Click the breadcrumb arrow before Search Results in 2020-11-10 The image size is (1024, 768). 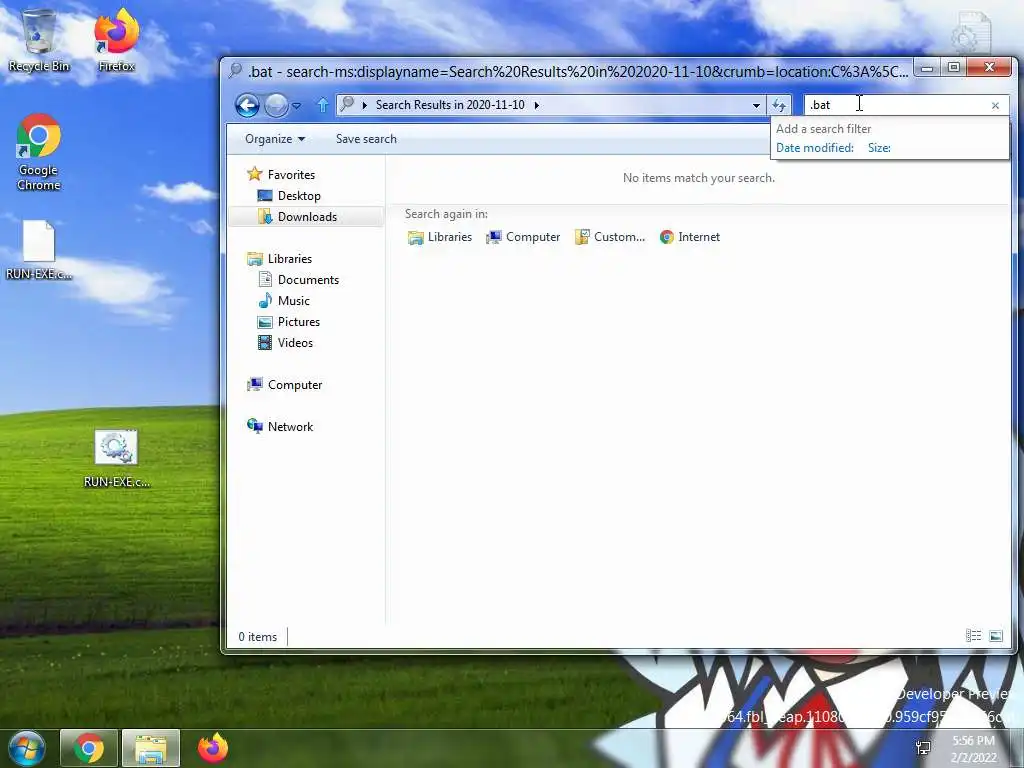tap(364, 105)
